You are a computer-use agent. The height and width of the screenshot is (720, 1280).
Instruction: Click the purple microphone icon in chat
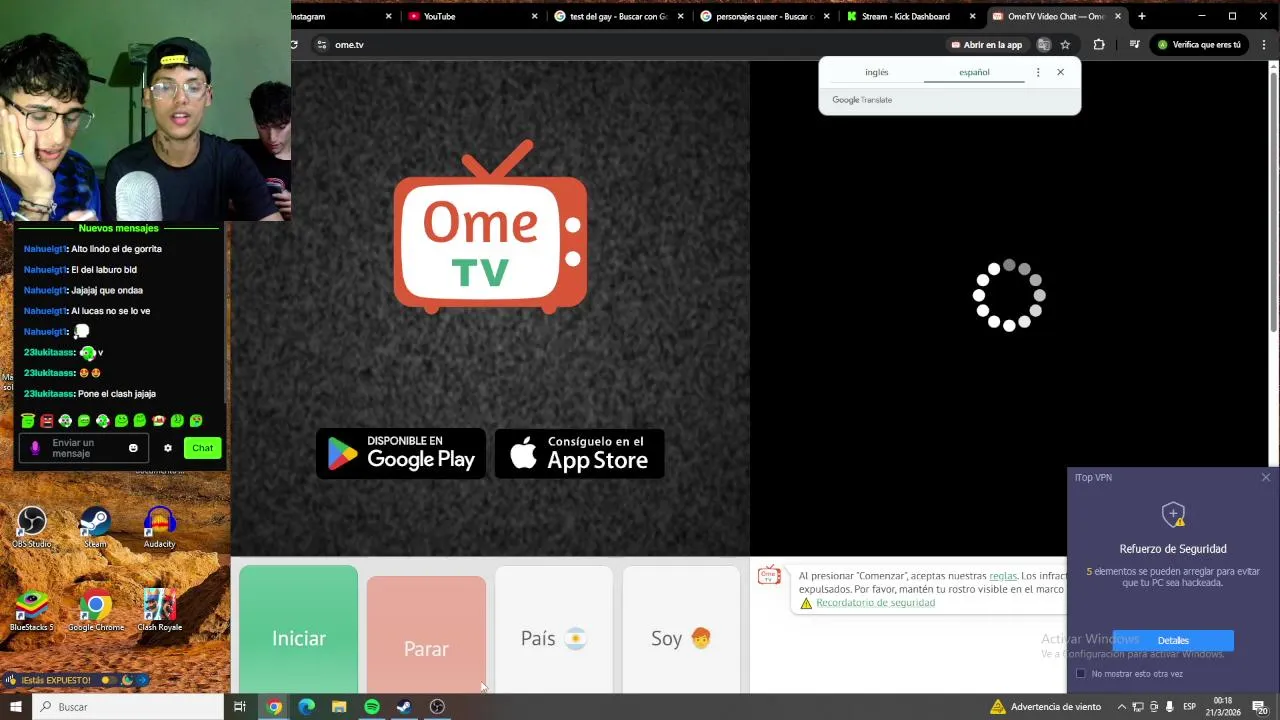(x=35, y=448)
